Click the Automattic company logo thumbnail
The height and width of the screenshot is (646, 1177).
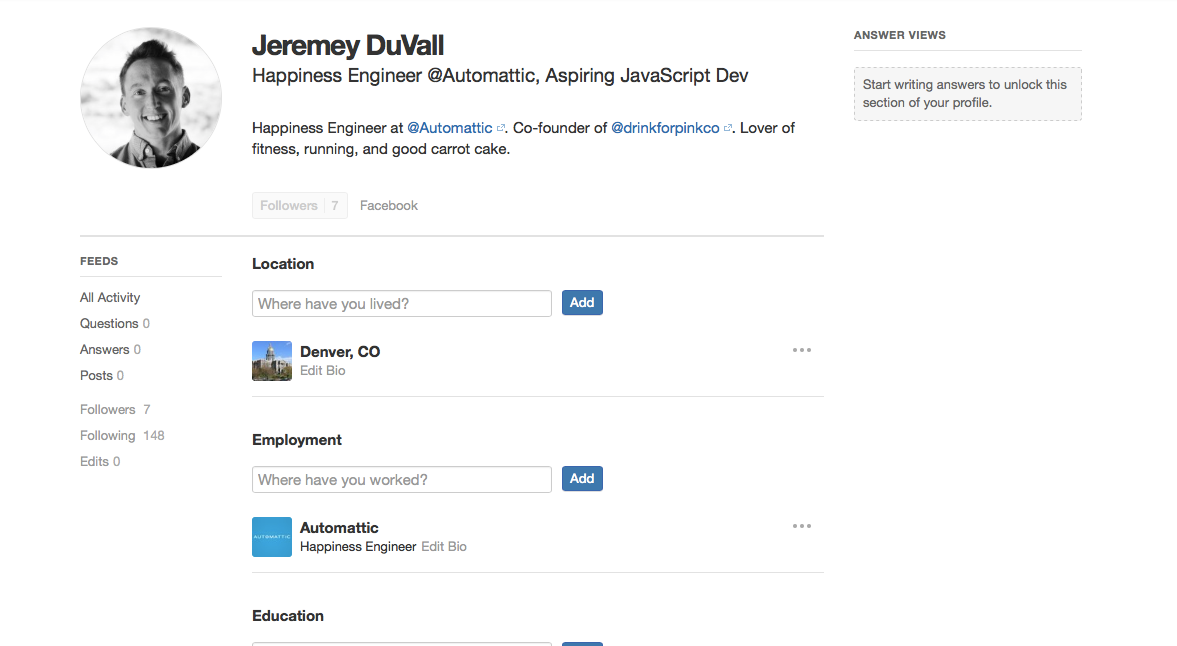[272, 537]
